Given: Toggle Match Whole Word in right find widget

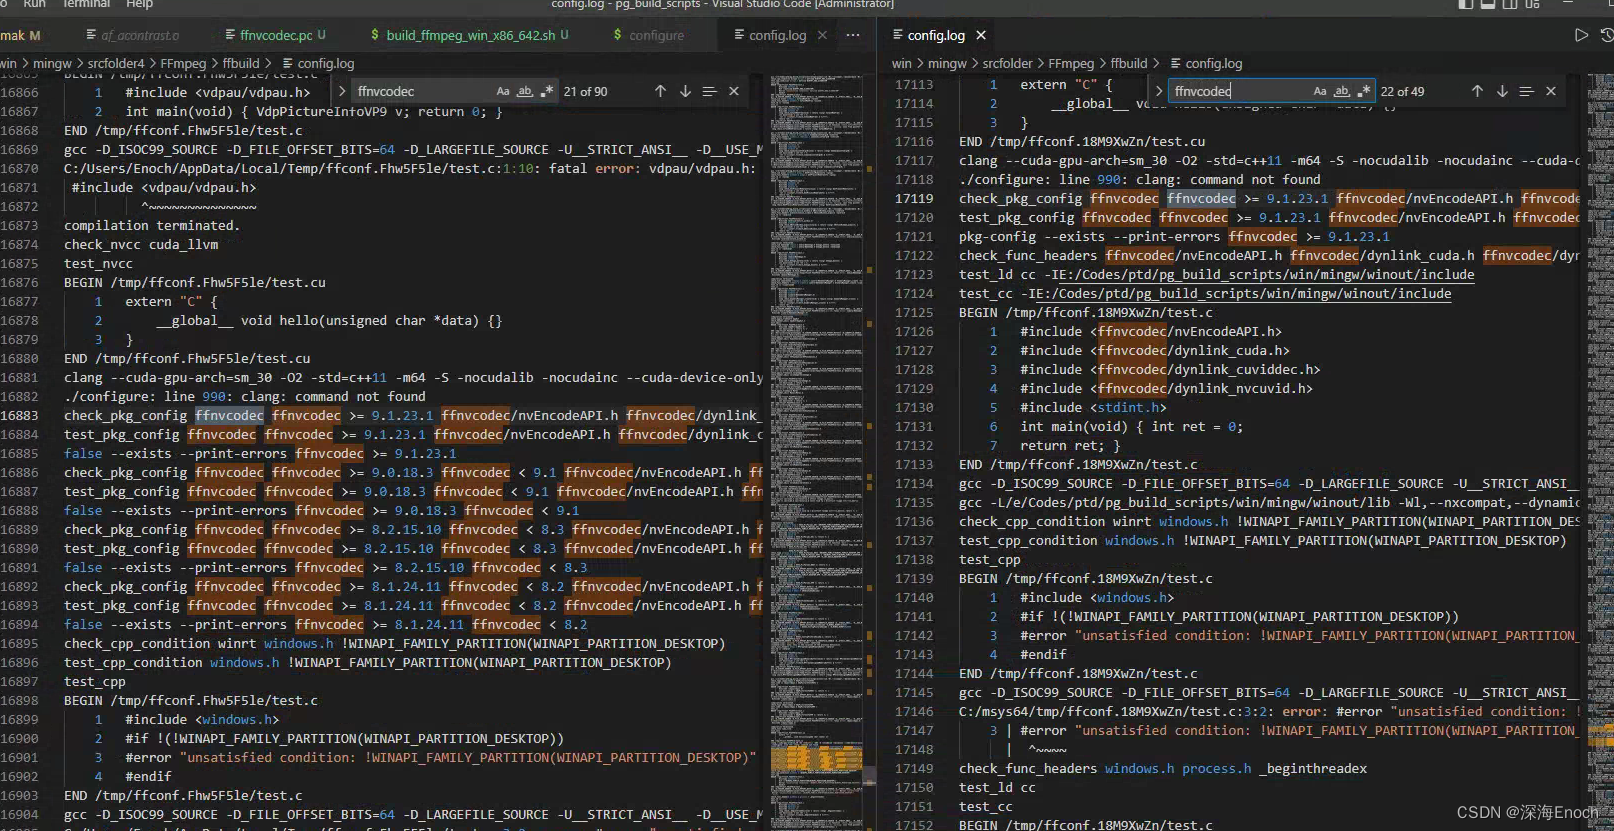Looking at the screenshot, I should (x=1342, y=91).
